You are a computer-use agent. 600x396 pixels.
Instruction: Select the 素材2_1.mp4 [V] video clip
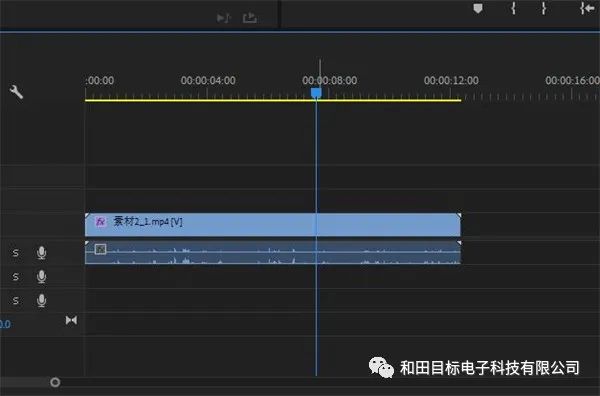(273, 225)
